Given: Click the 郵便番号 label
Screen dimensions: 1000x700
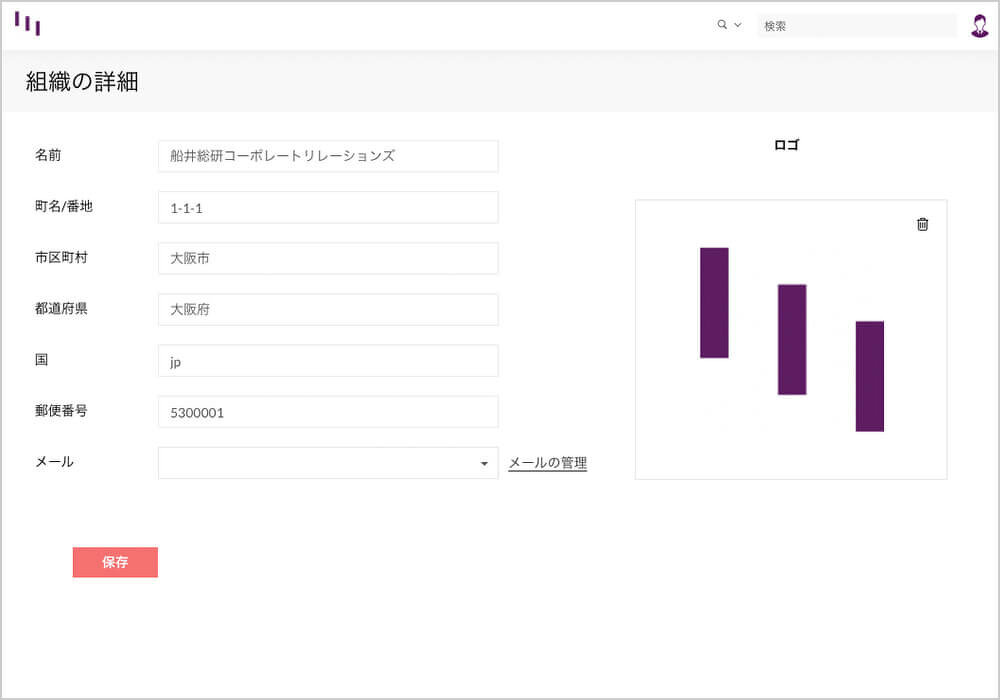Looking at the screenshot, I should click(x=61, y=411).
